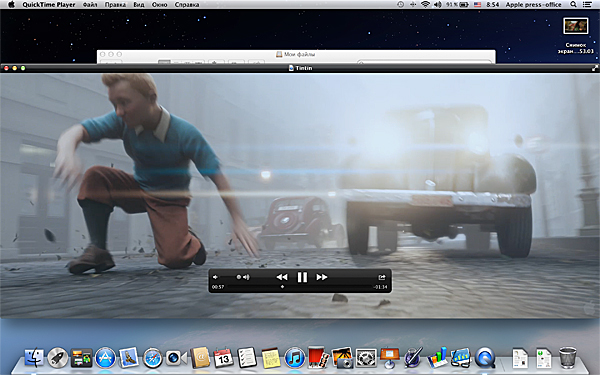Open iTunes from the dock
This screenshot has height=375, width=600.
click(x=294, y=358)
